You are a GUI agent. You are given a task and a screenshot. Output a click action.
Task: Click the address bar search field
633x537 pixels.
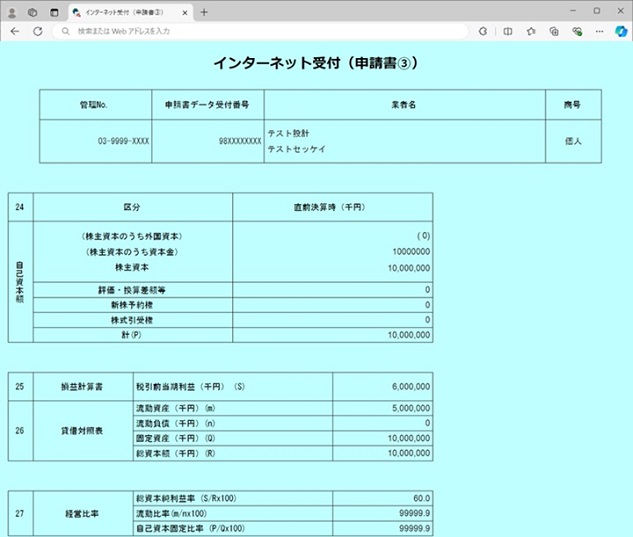[260, 31]
